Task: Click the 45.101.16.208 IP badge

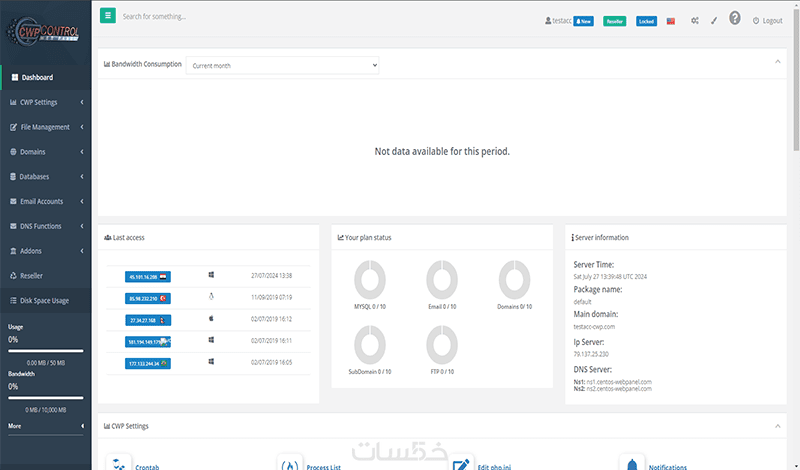Action: [x=148, y=277]
